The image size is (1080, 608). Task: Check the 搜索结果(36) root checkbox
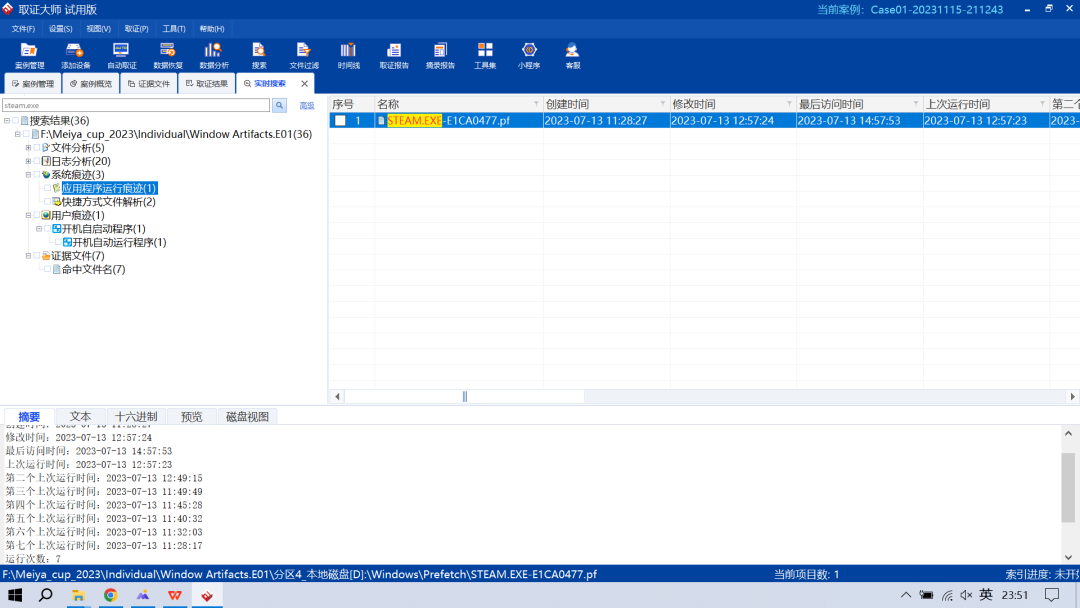15,120
